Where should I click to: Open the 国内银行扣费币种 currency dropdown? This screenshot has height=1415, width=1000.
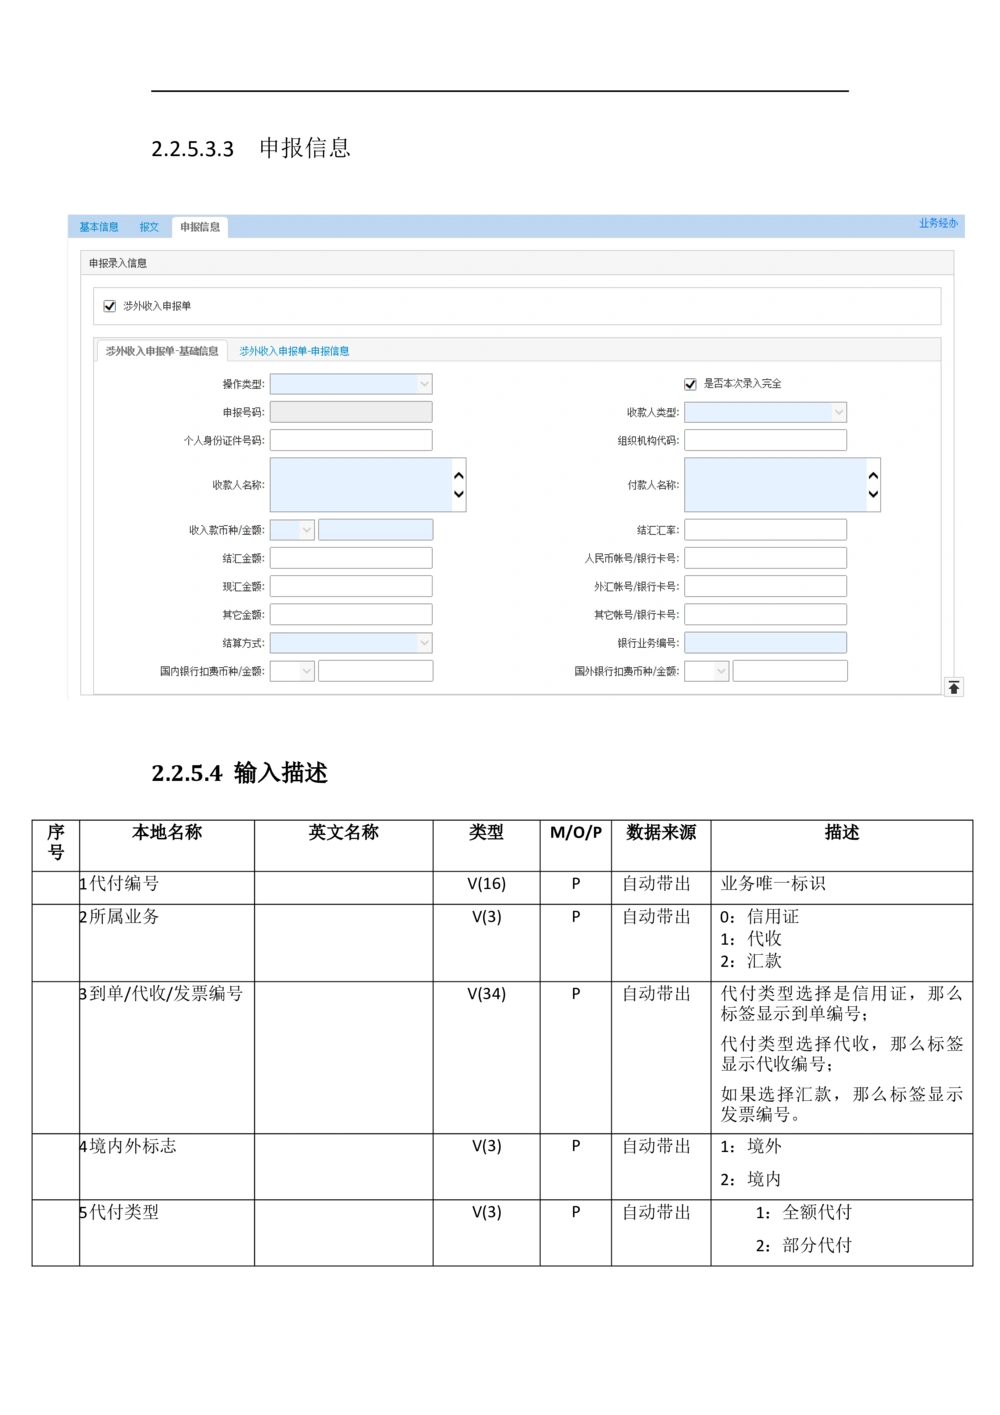point(292,671)
